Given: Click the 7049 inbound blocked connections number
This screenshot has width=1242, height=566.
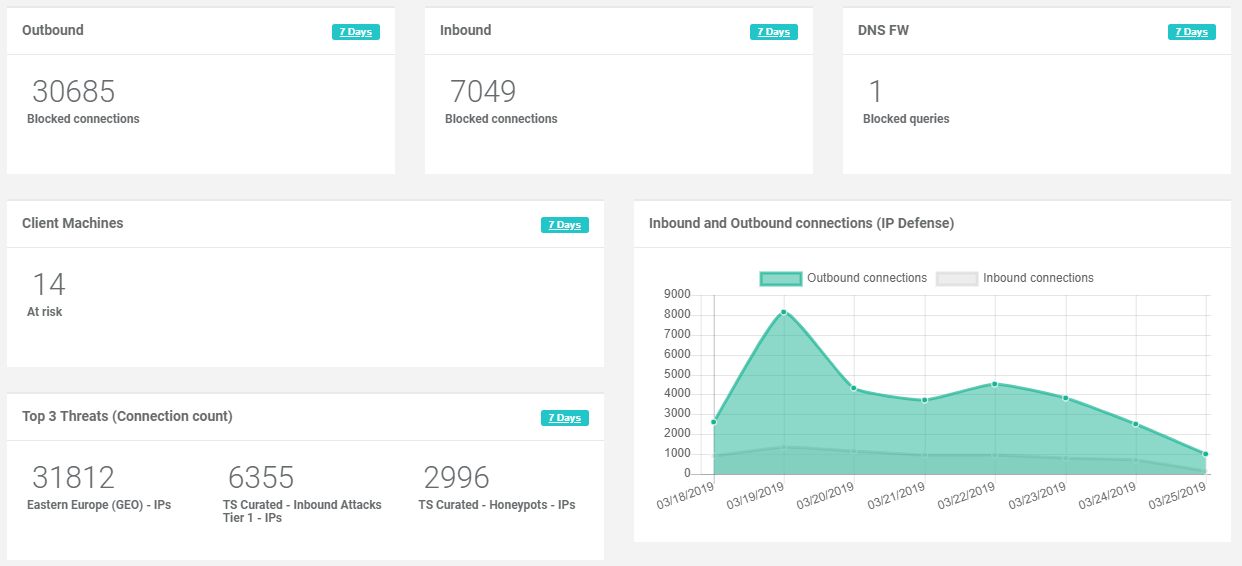Looking at the screenshot, I should point(483,92).
